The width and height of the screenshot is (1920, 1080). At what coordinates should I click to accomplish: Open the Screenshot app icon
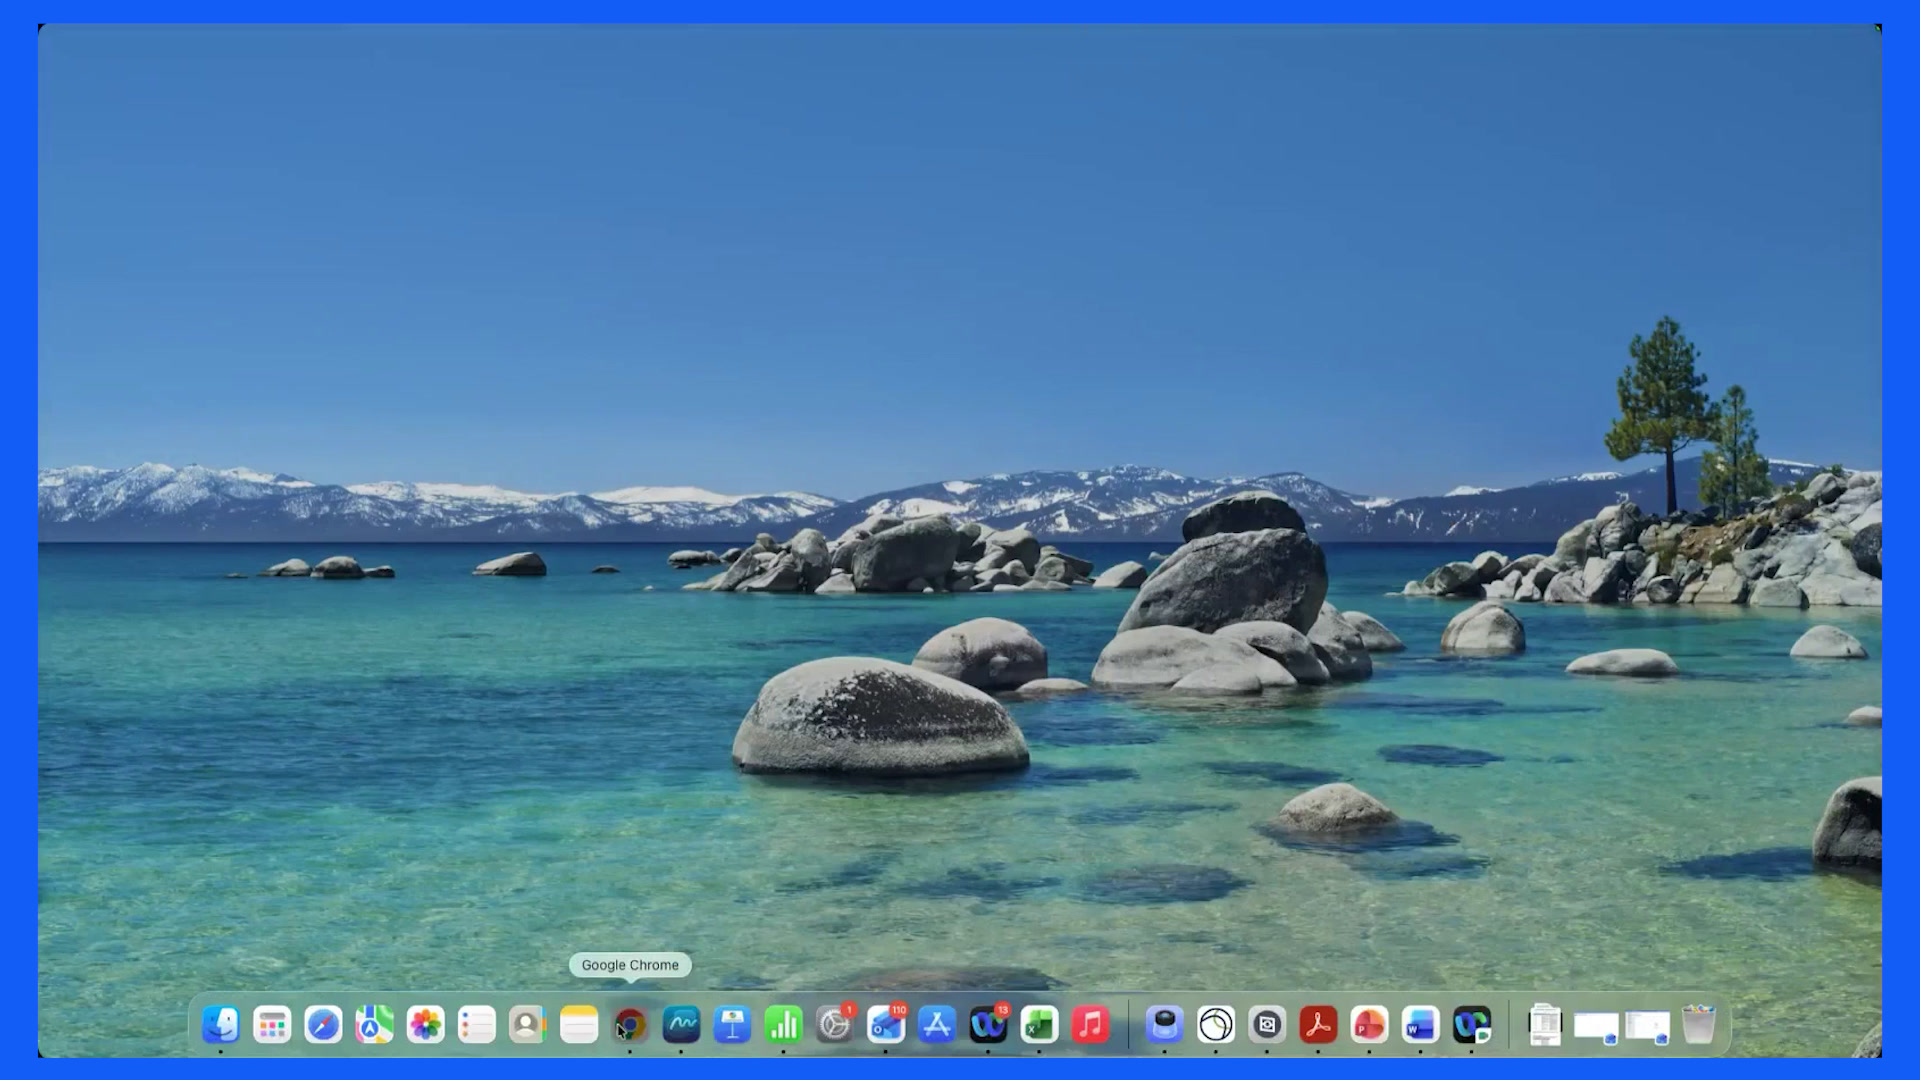pyautogui.click(x=1267, y=1025)
